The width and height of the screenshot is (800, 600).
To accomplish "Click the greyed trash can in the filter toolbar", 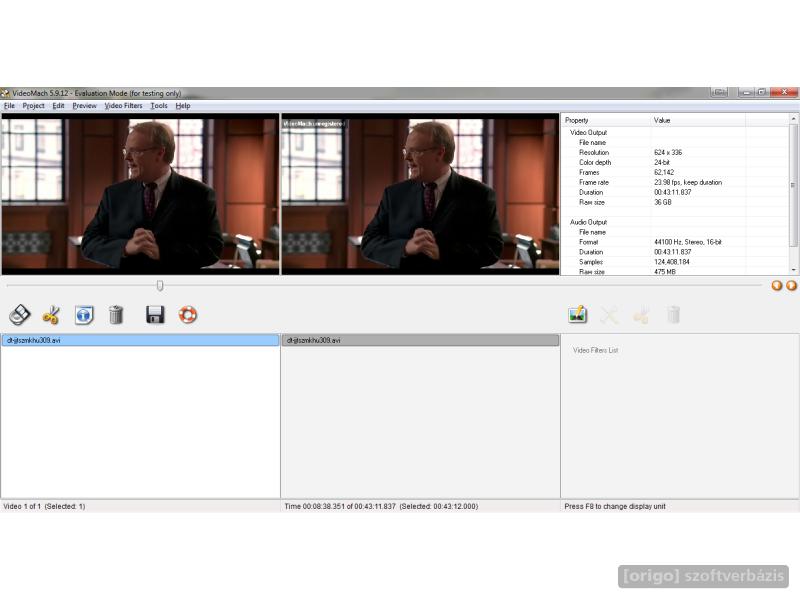I will point(673,315).
